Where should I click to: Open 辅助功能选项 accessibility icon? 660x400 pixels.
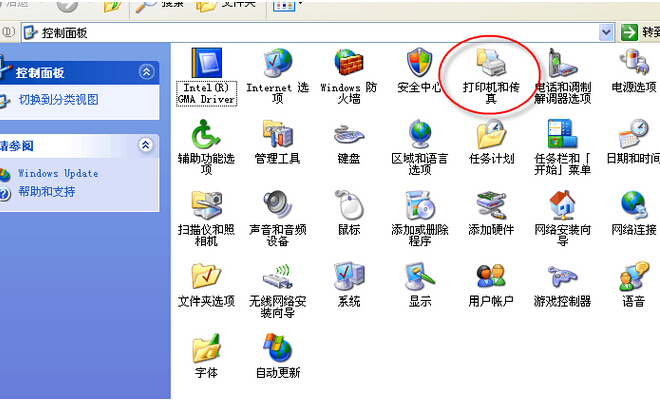(x=206, y=135)
